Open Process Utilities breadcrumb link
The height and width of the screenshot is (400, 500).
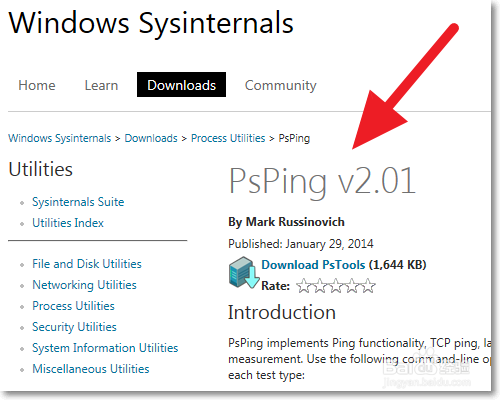pos(228,138)
